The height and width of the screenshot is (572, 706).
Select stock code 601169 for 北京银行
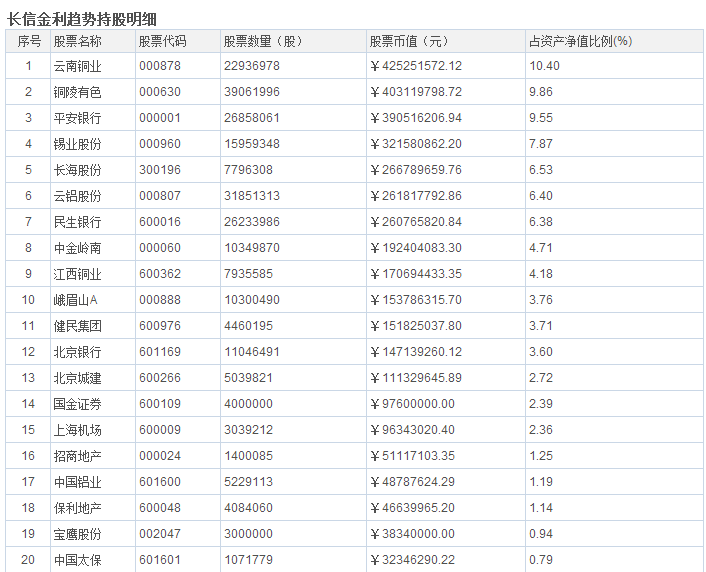coord(159,352)
